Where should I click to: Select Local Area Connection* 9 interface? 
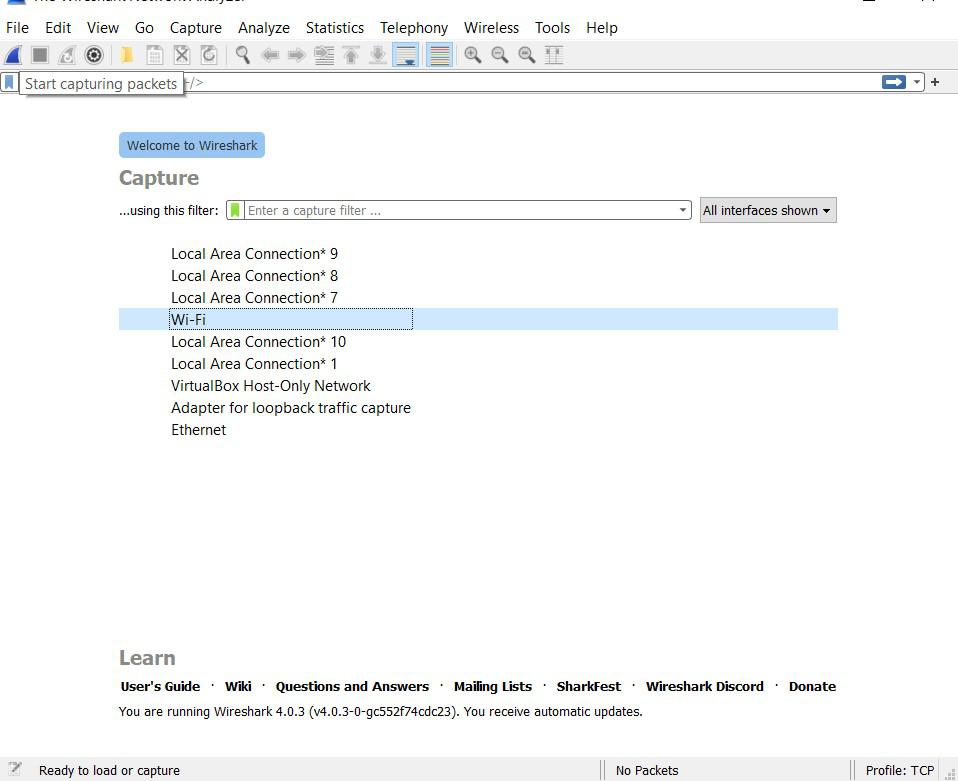point(478,254)
